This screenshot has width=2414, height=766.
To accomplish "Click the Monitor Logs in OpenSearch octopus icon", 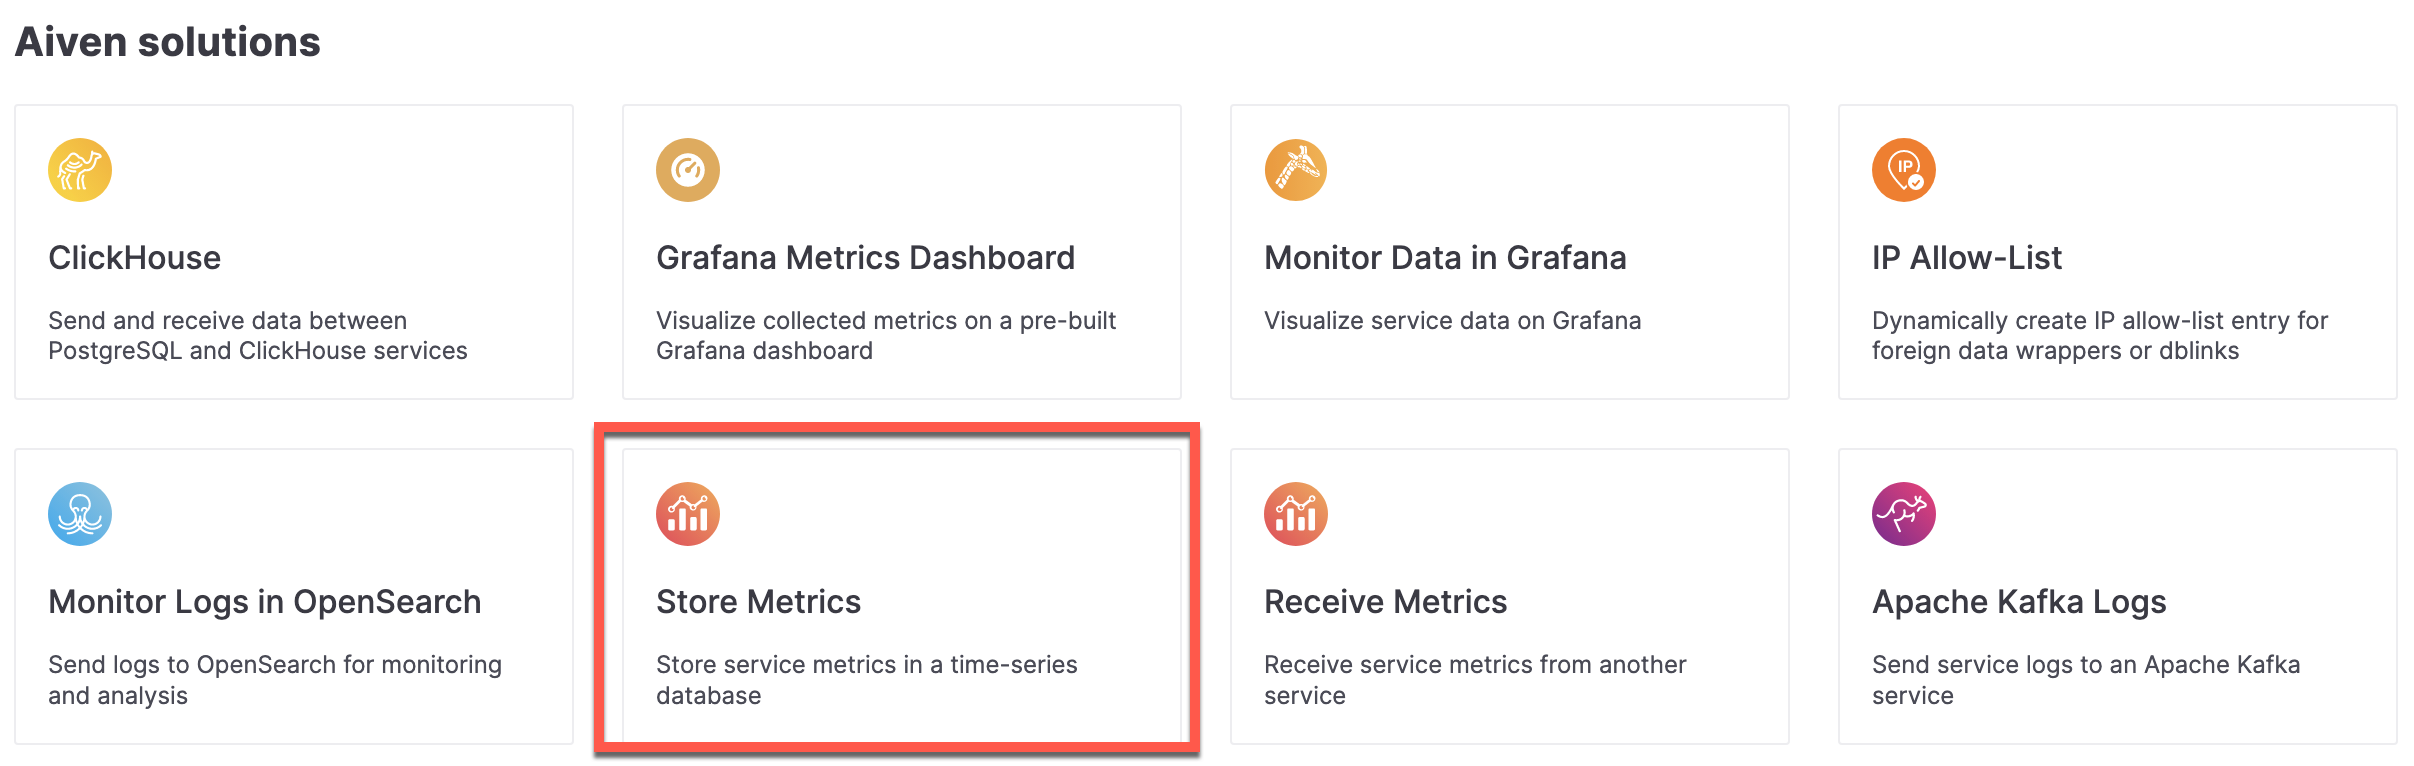I will coord(79,513).
